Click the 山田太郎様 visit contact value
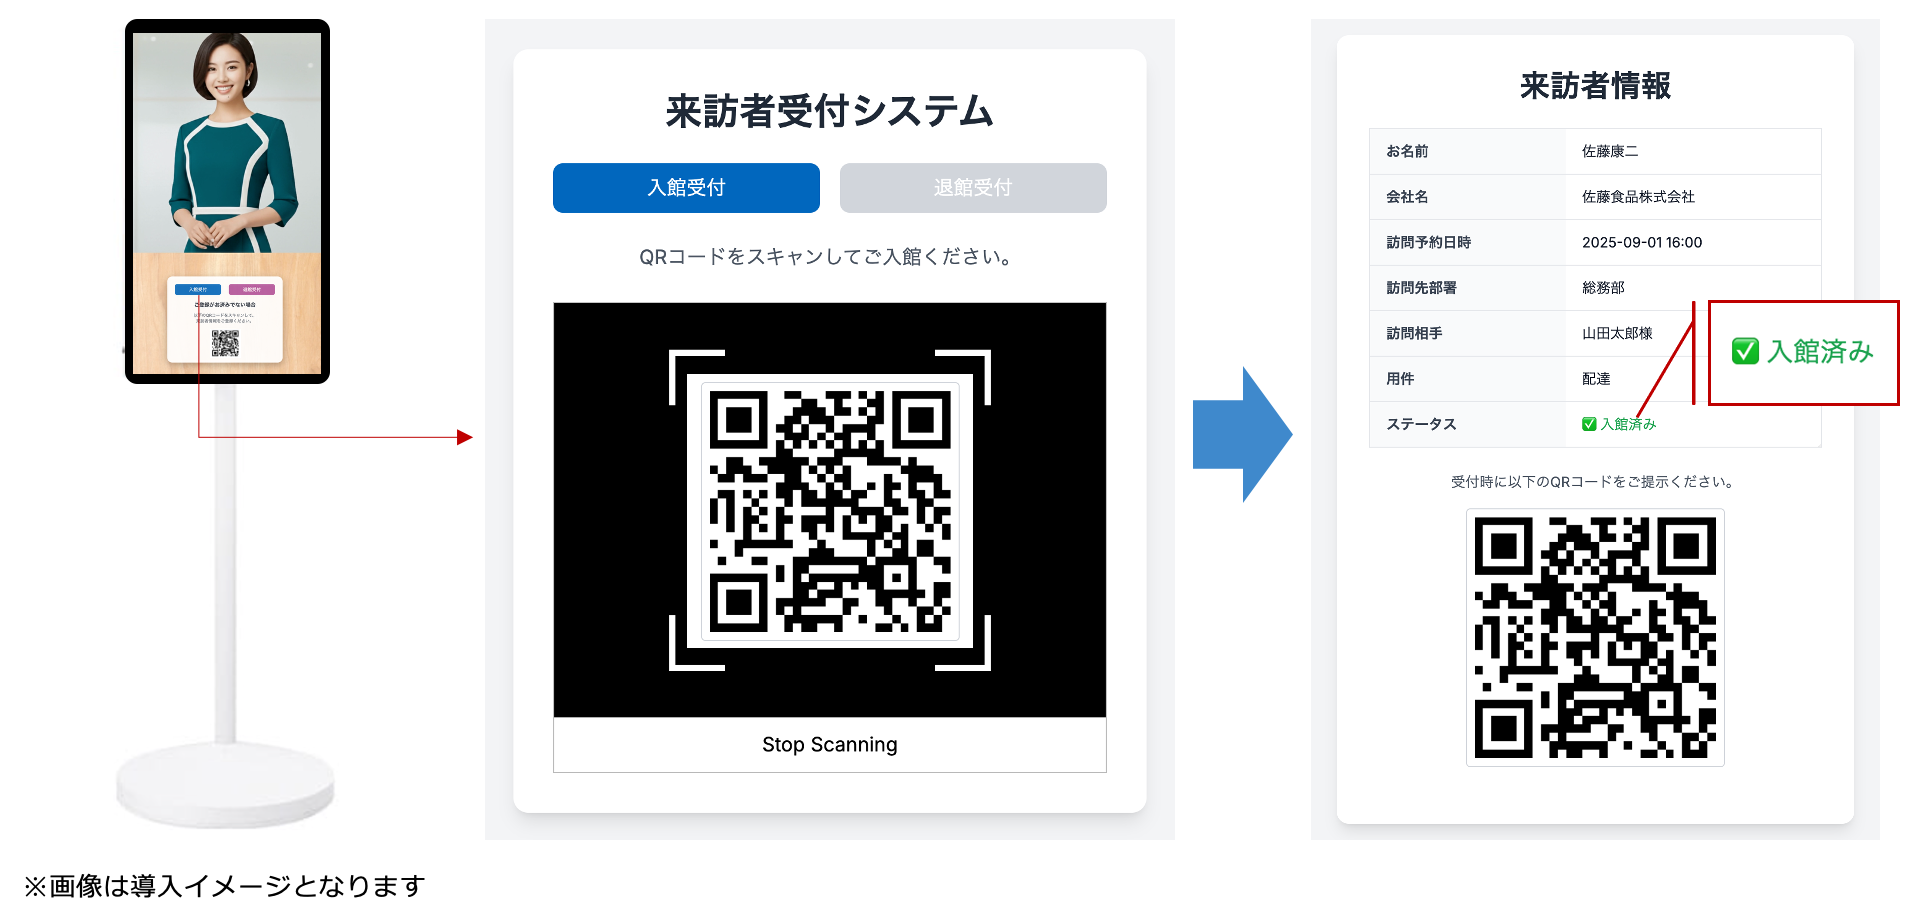Image resolution: width=1918 pixels, height=910 pixels. pos(1617,333)
